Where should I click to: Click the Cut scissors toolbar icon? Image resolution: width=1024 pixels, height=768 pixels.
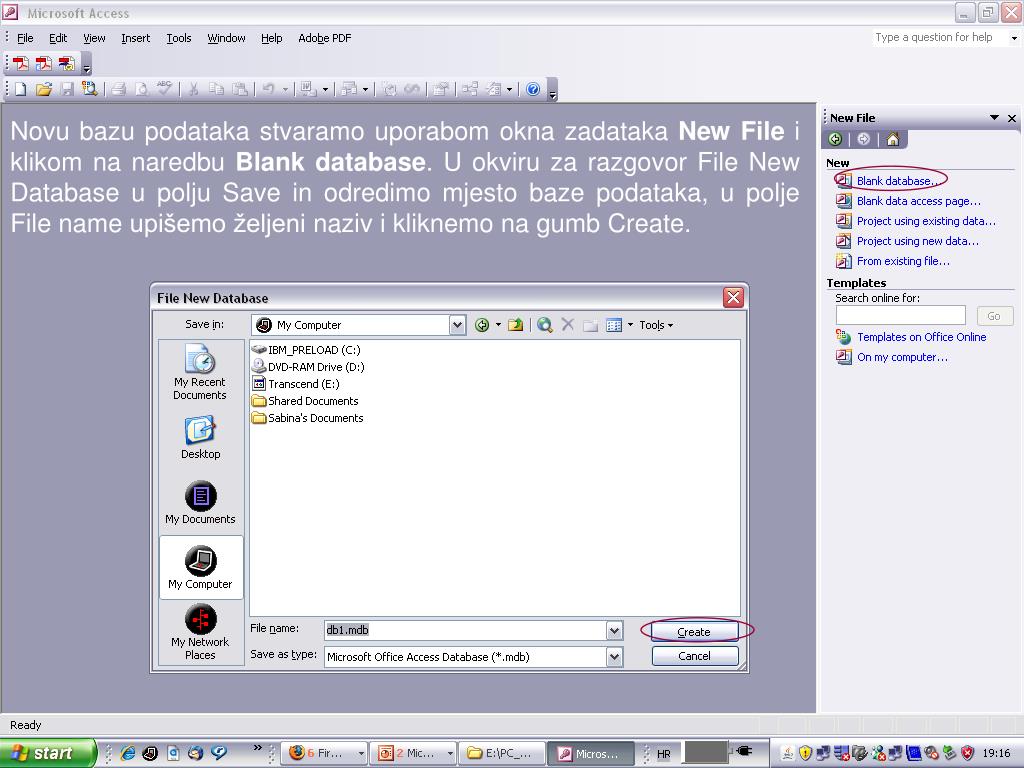coord(193,89)
